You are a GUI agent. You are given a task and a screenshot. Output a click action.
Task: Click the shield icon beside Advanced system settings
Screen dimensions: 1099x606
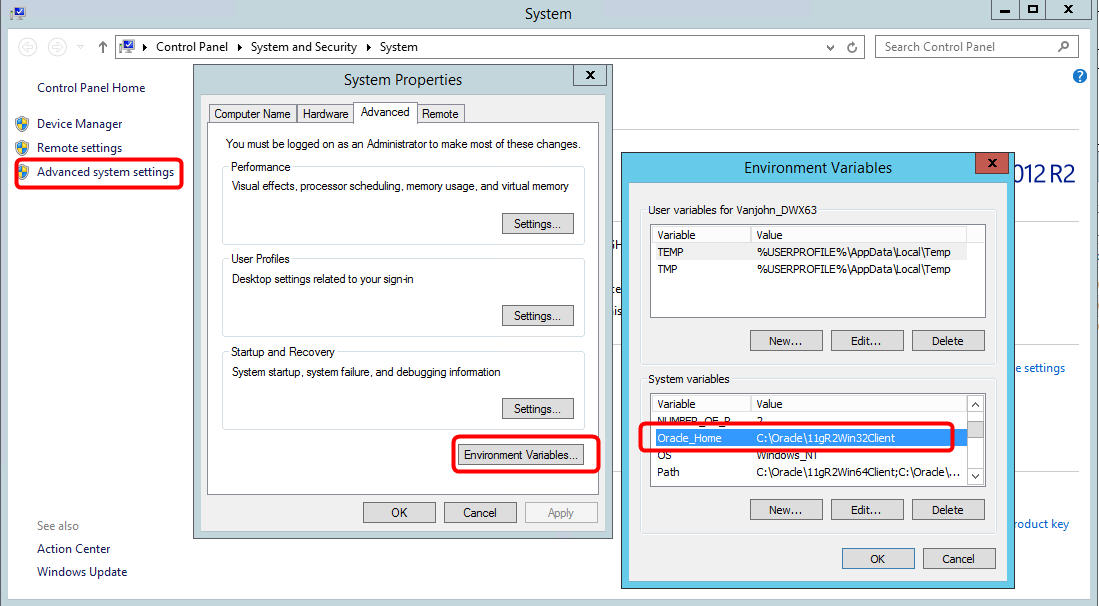(24, 173)
